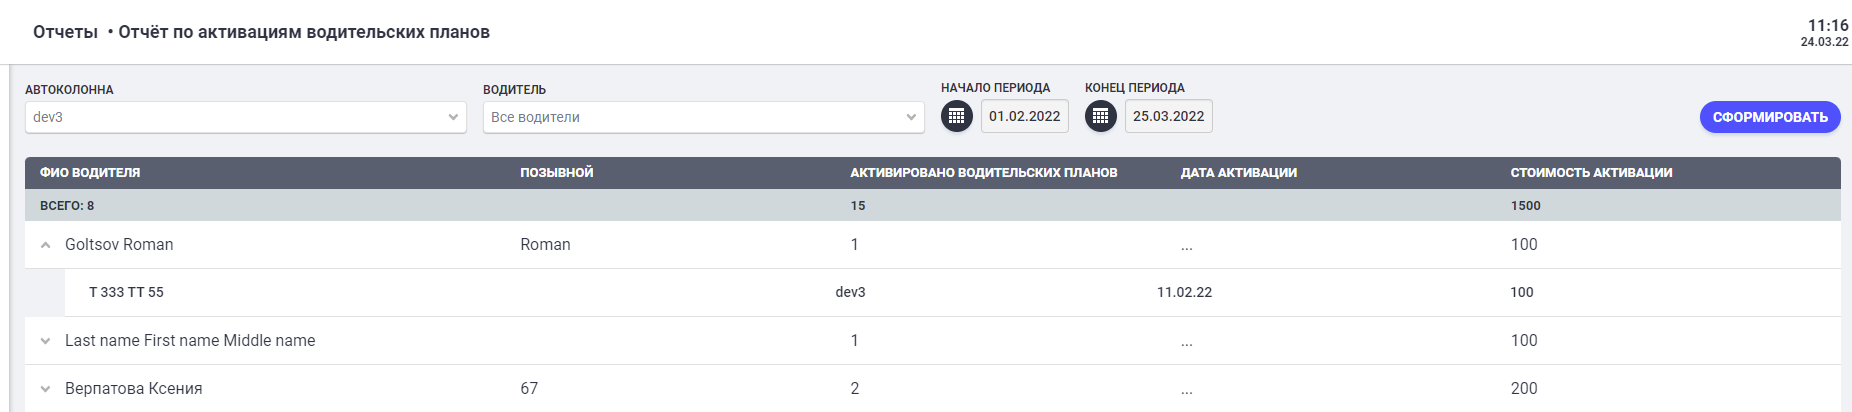Click the activation date ellipsis for Goltsov Roman
Viewport: 1852px width, 412px height.
[1186, 245]
